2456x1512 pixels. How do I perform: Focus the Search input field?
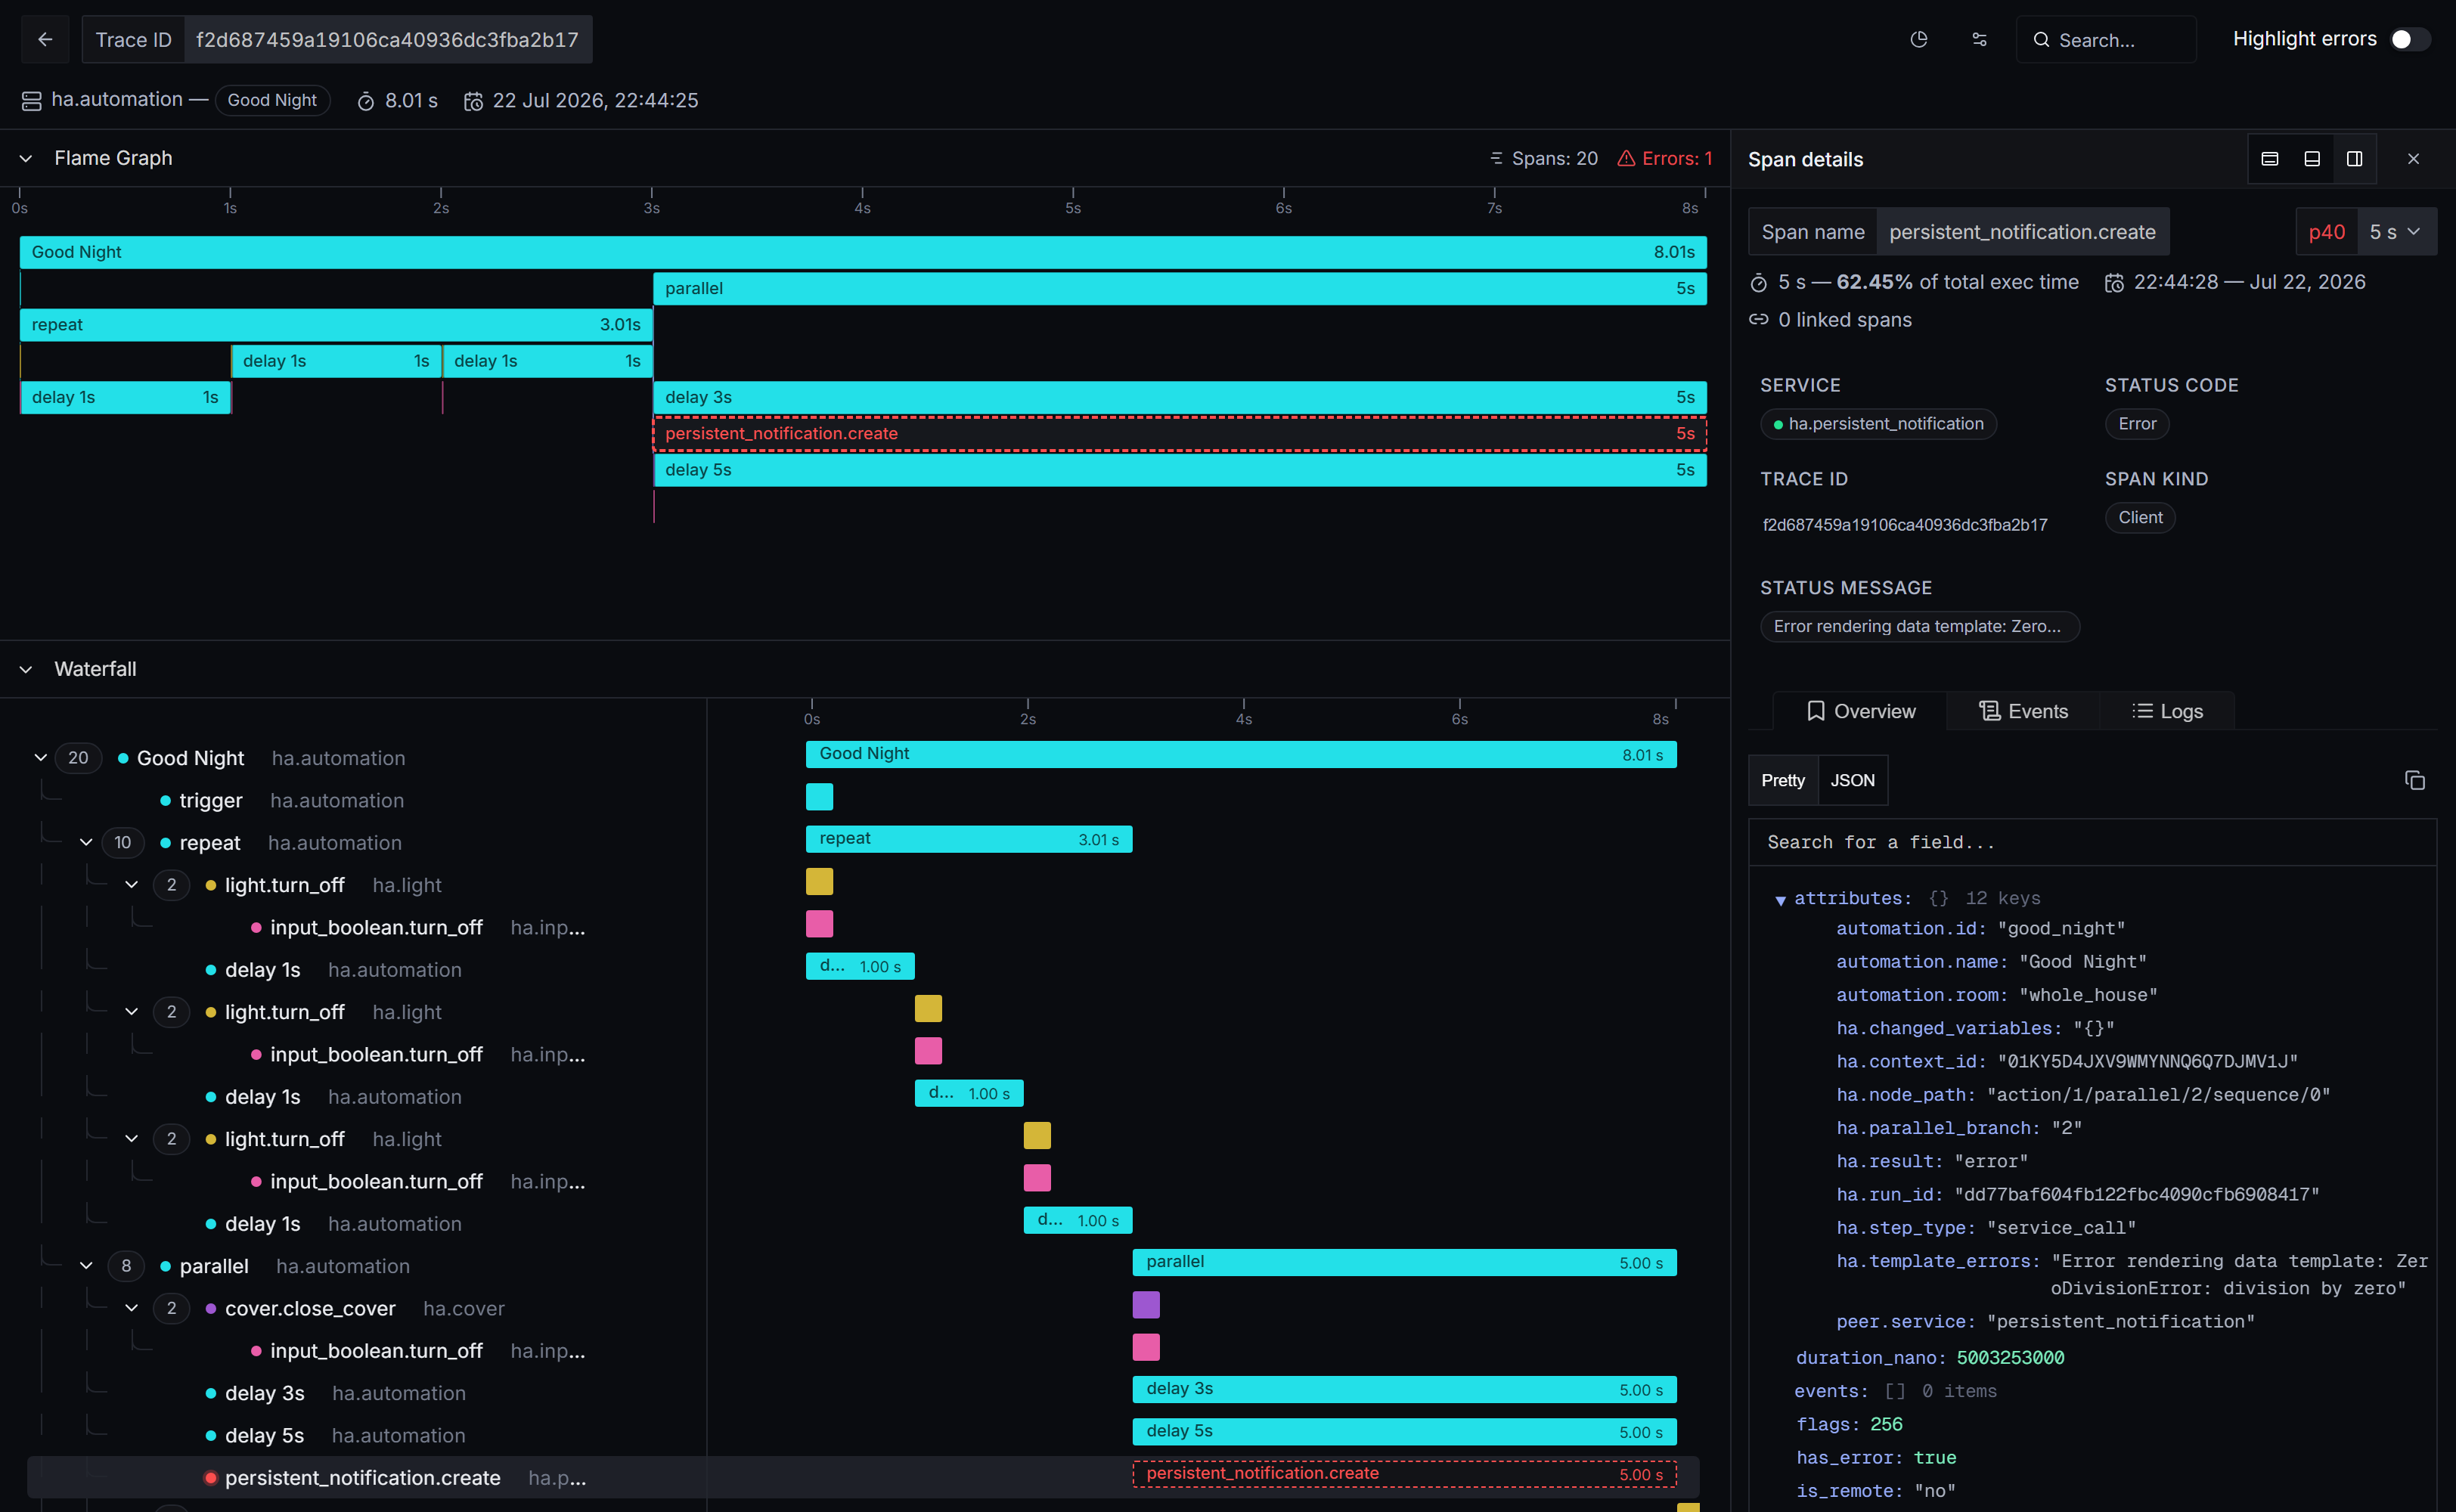(x=2106, y=39)
